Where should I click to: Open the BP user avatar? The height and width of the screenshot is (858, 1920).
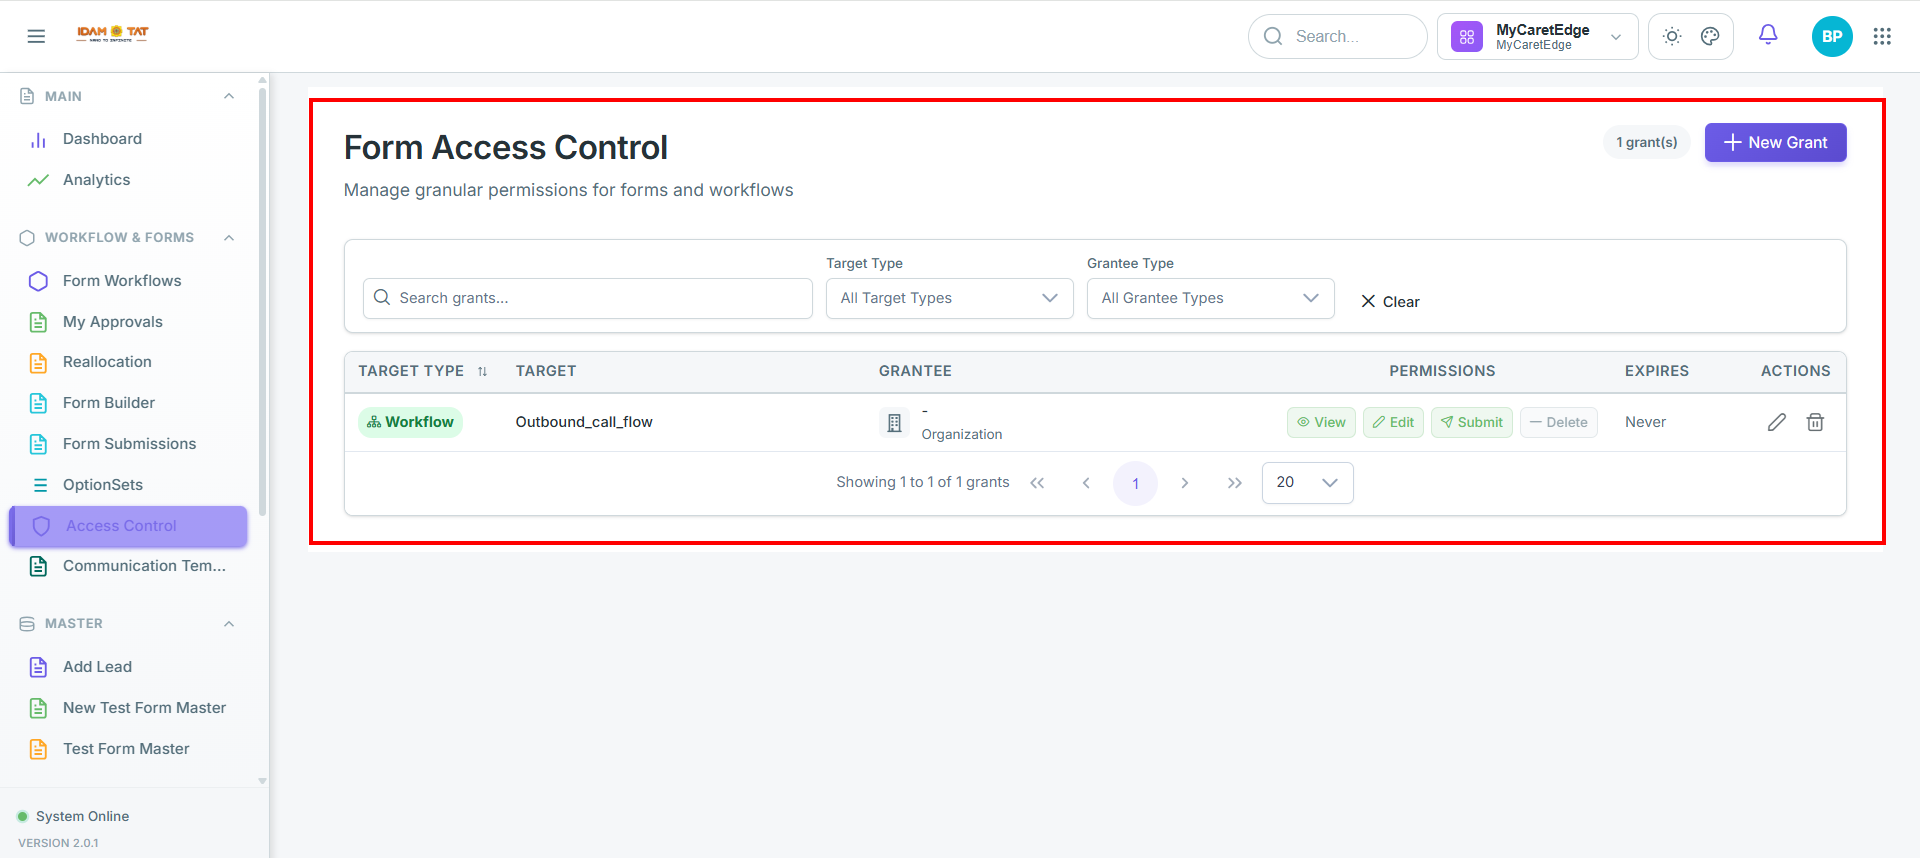tap(1832, 36)
